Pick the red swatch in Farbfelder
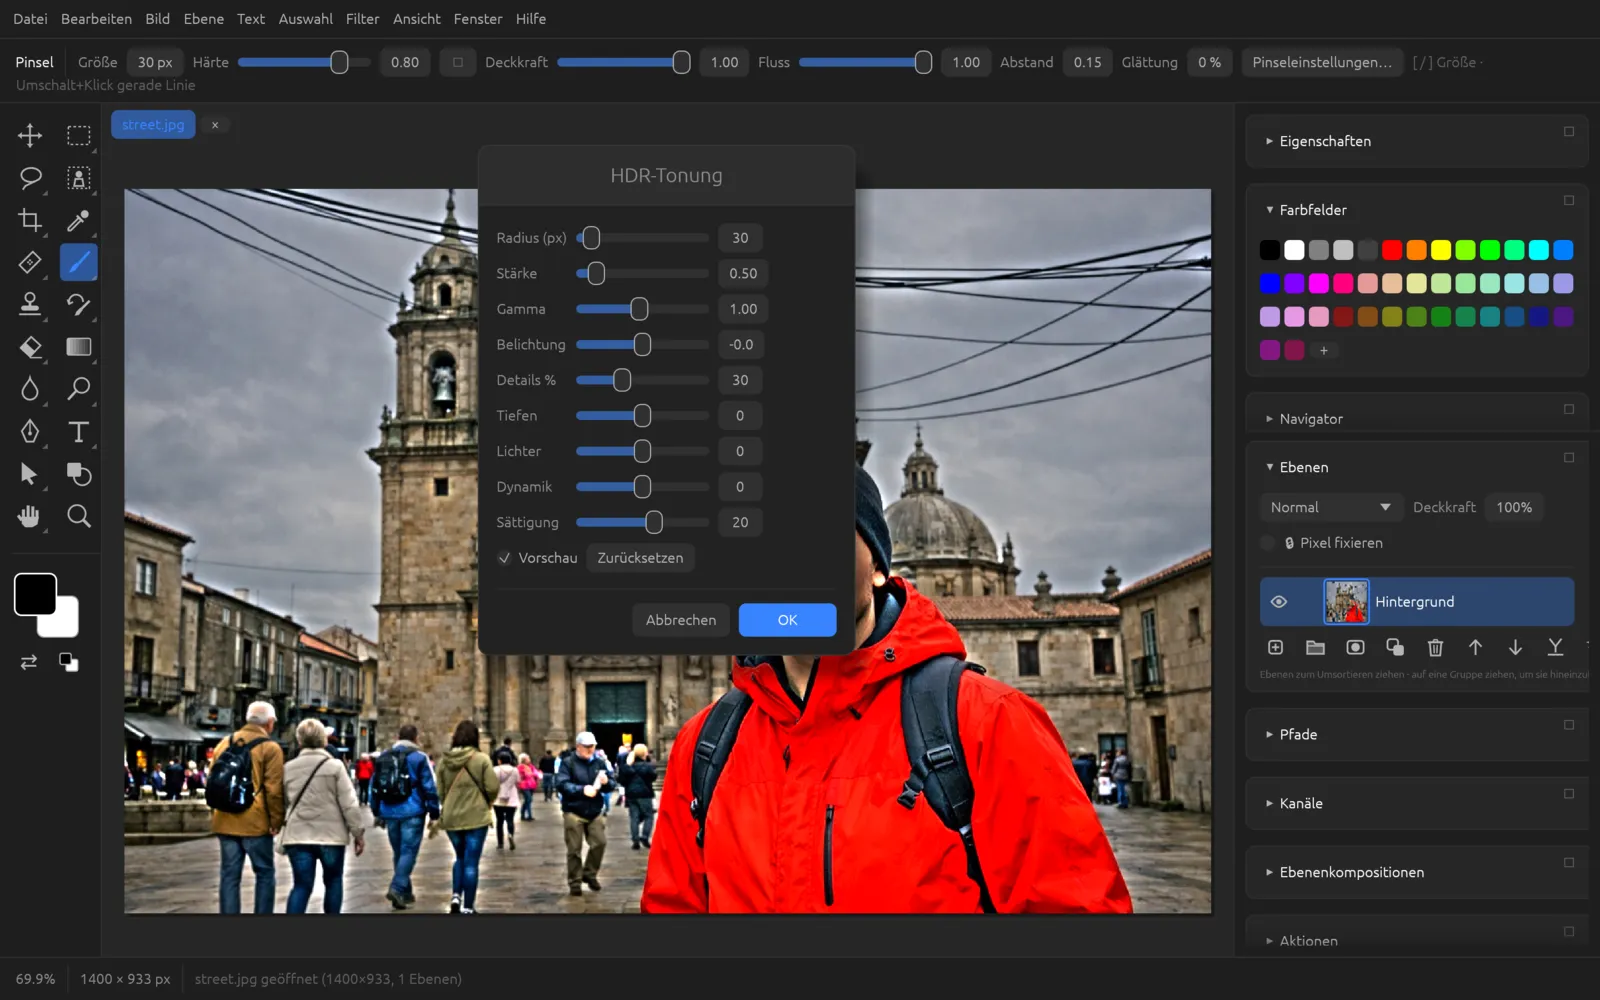The width and height of the screenshot is (1600, 1000). (1392, 250)
